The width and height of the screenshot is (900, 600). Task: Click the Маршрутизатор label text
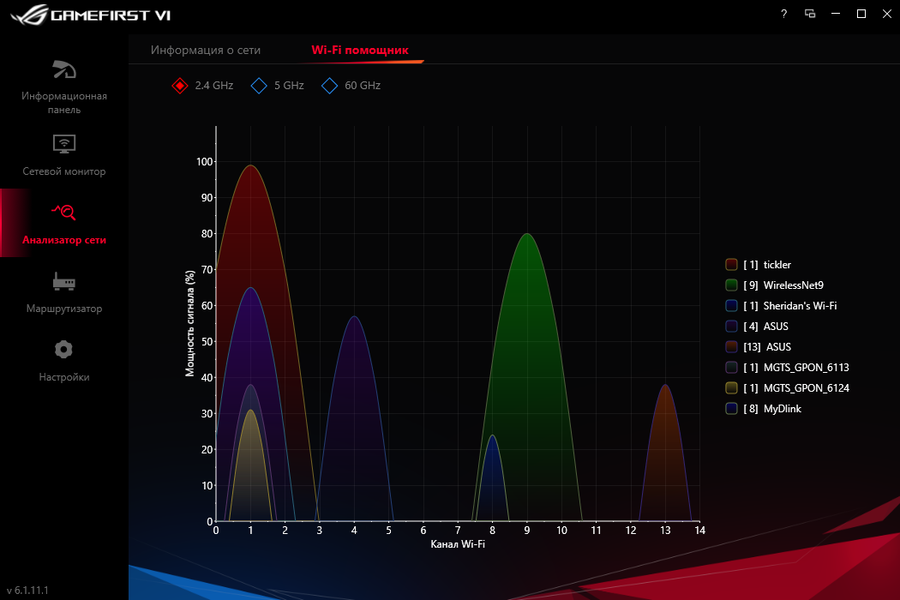[64, 308]
